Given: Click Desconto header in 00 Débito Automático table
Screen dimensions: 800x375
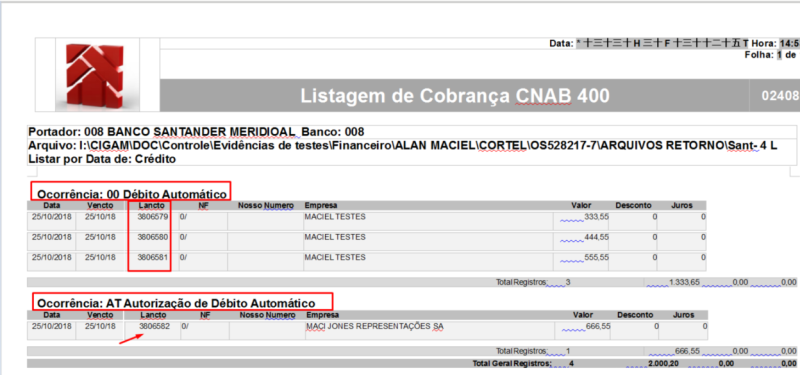Looking at the screenshot, I should click(633, 206).
